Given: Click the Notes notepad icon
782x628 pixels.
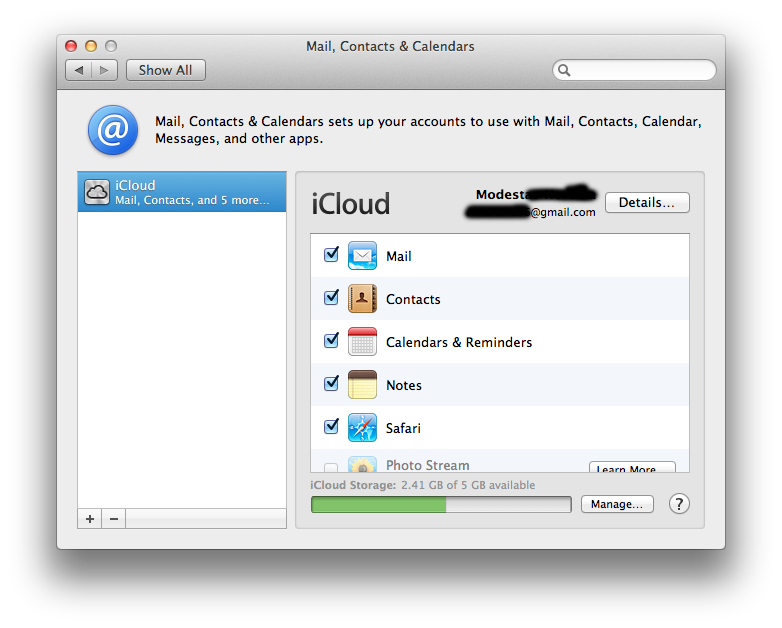Looking at the screenshot, I should [362, 384].
